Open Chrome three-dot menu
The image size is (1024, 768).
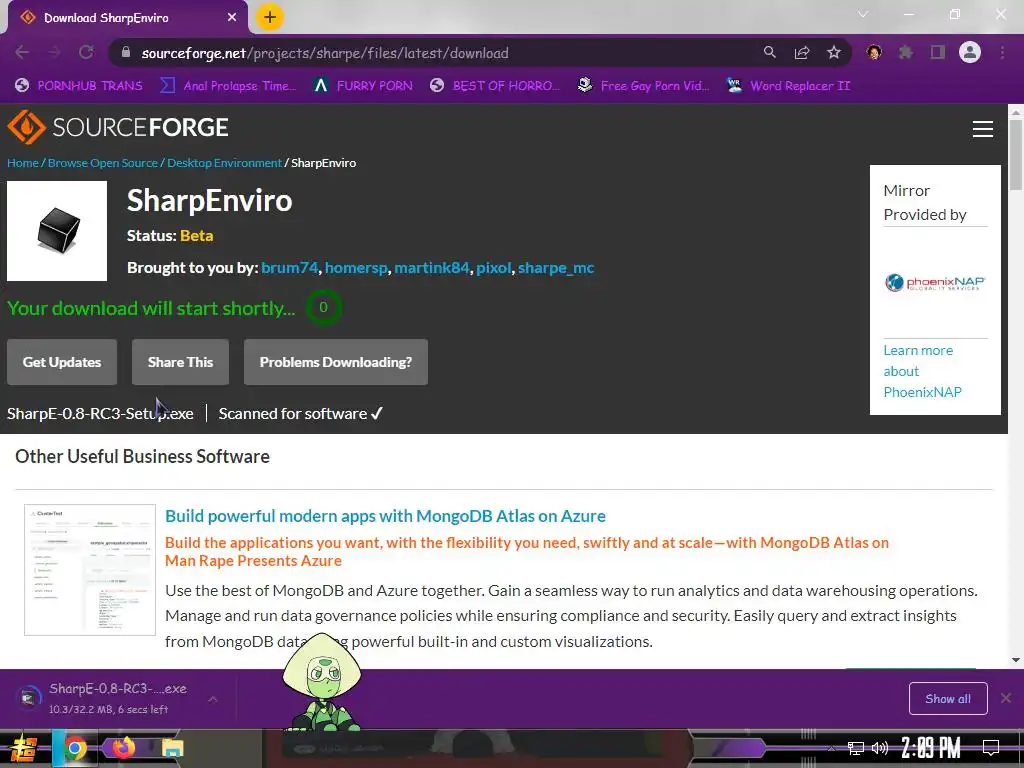pyautogui.click(x=1002, y=52)
